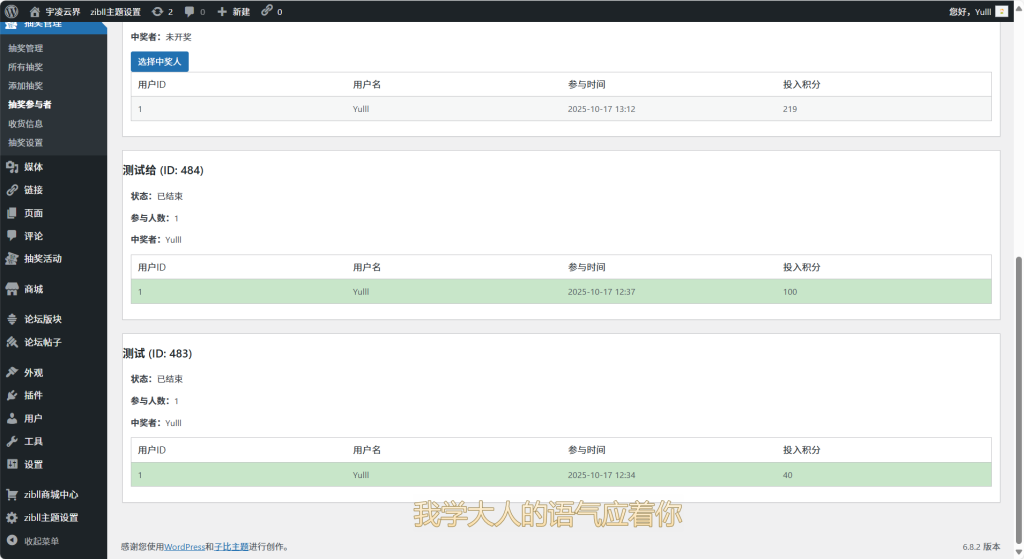Select 所有抽奖 submenu item
Viewport: 1024px width, 559px height.
25,67
